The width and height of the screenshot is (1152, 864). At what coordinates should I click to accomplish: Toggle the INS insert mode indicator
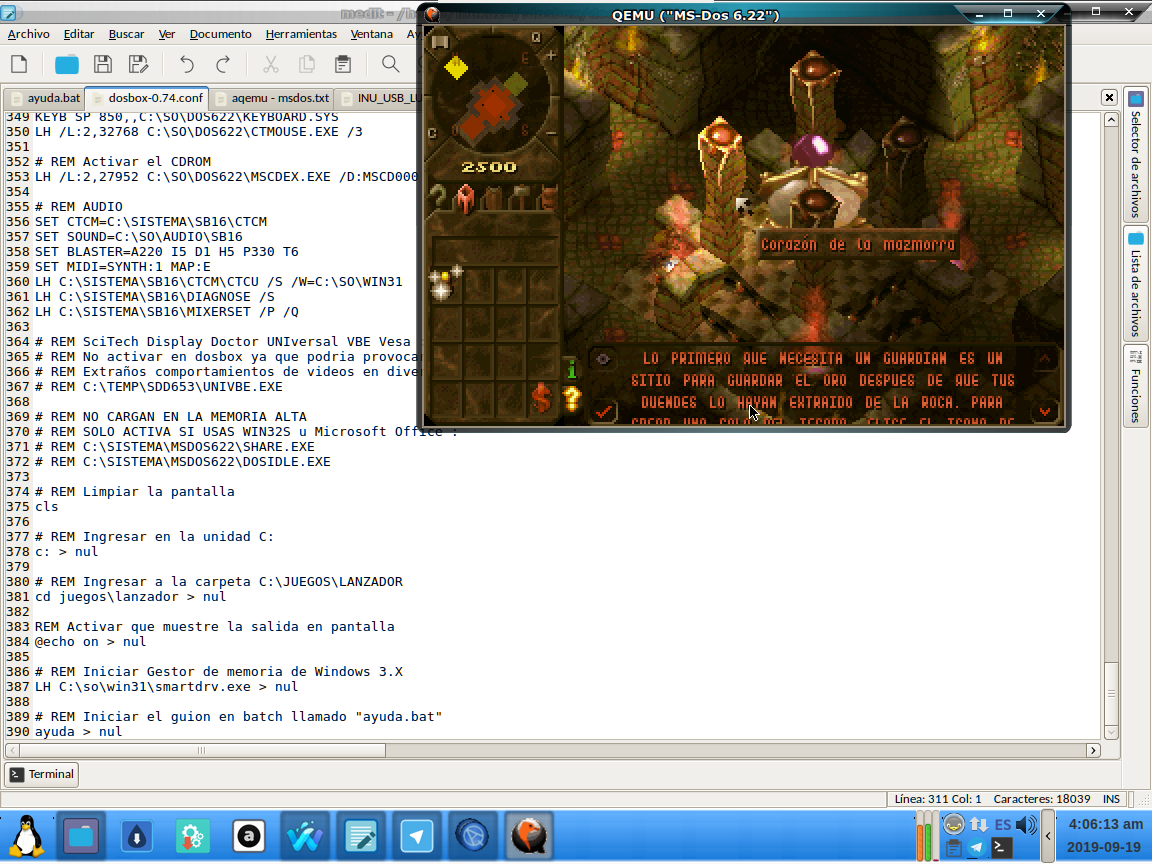1111,799
